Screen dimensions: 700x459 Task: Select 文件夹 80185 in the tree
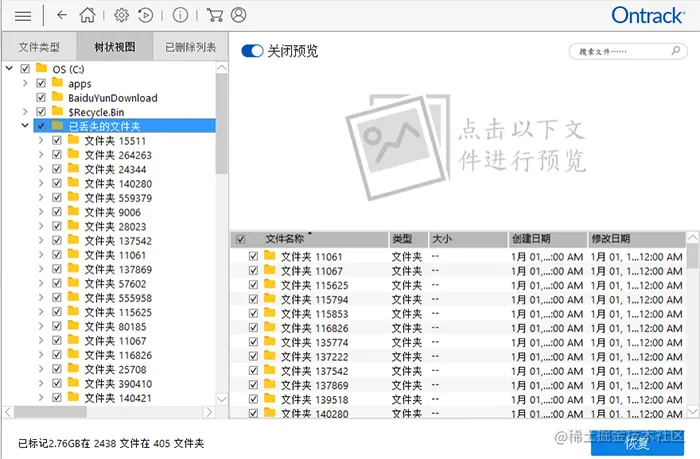click(x=115, y=326)
